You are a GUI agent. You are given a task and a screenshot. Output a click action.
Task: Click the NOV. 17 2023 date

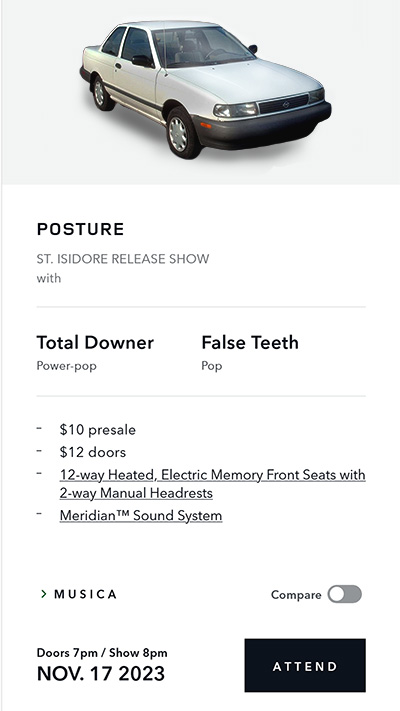pos(101,673)
